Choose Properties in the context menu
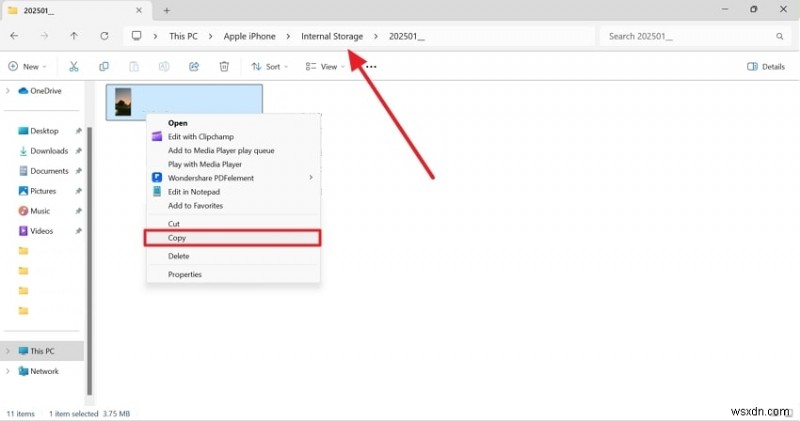Viewport: 800px width, 421px height. tap(233, 275)
